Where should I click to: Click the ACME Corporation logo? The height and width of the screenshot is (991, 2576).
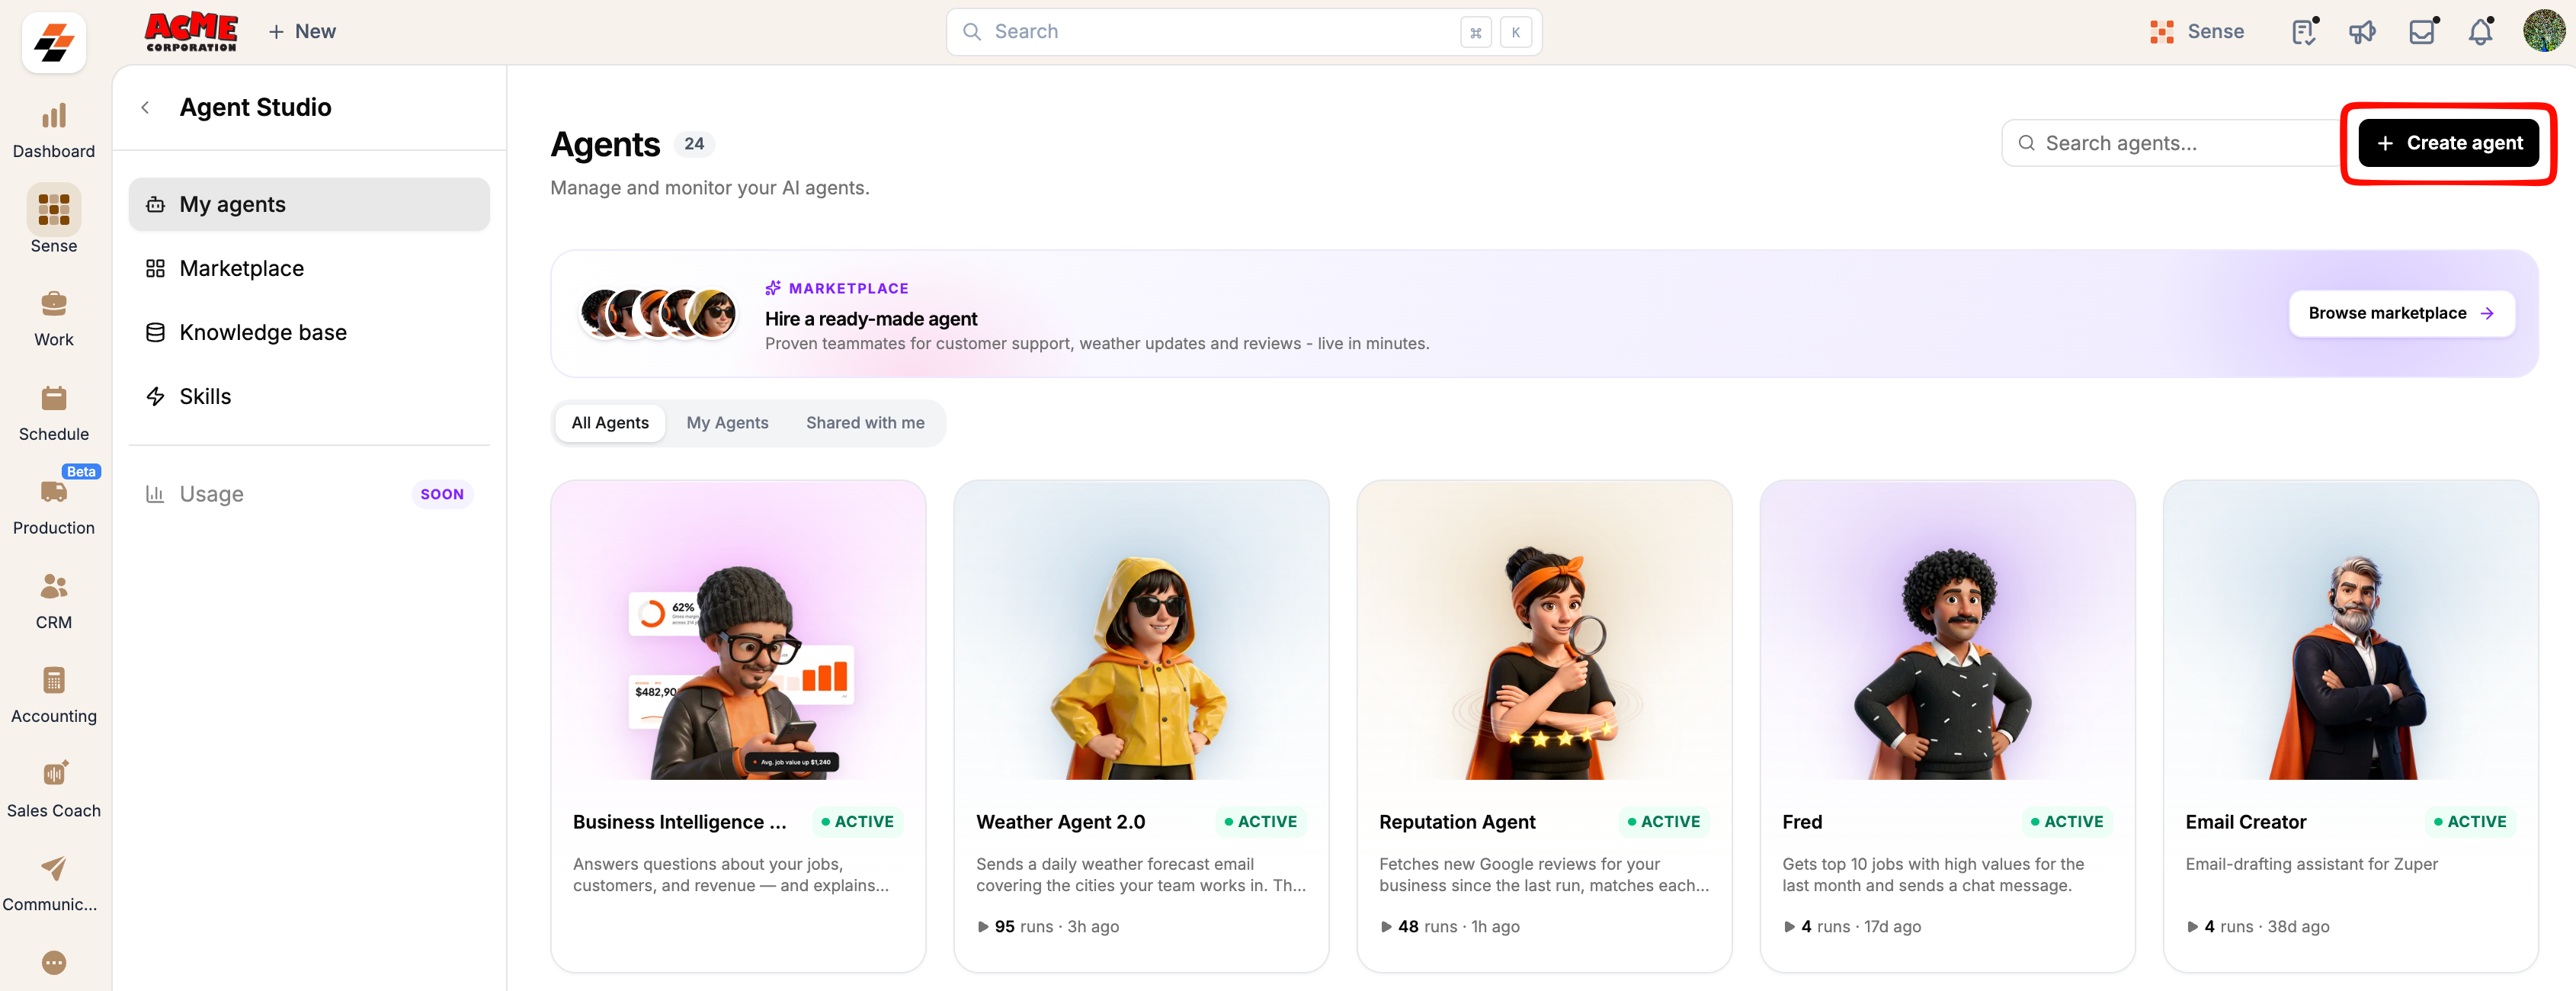[x=191, y=31]
